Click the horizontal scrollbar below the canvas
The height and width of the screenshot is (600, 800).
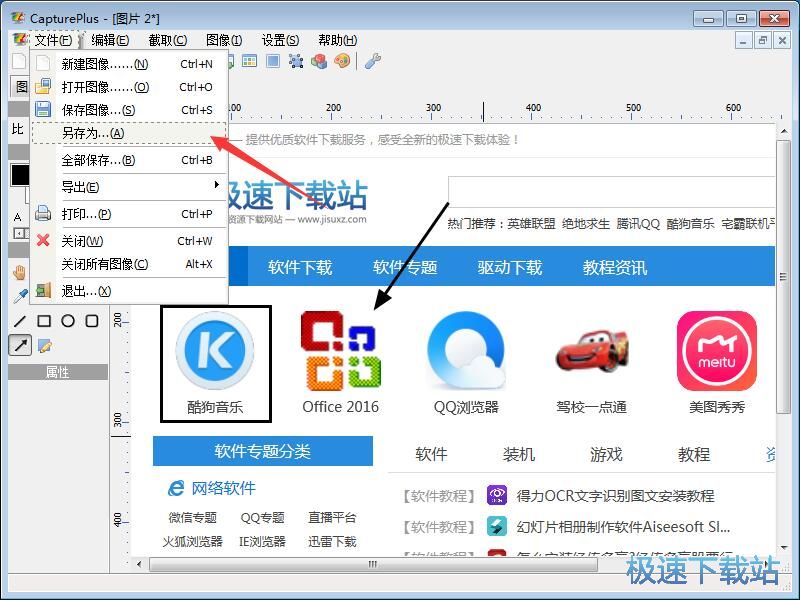pyautogui.click(x=370, y=564)
